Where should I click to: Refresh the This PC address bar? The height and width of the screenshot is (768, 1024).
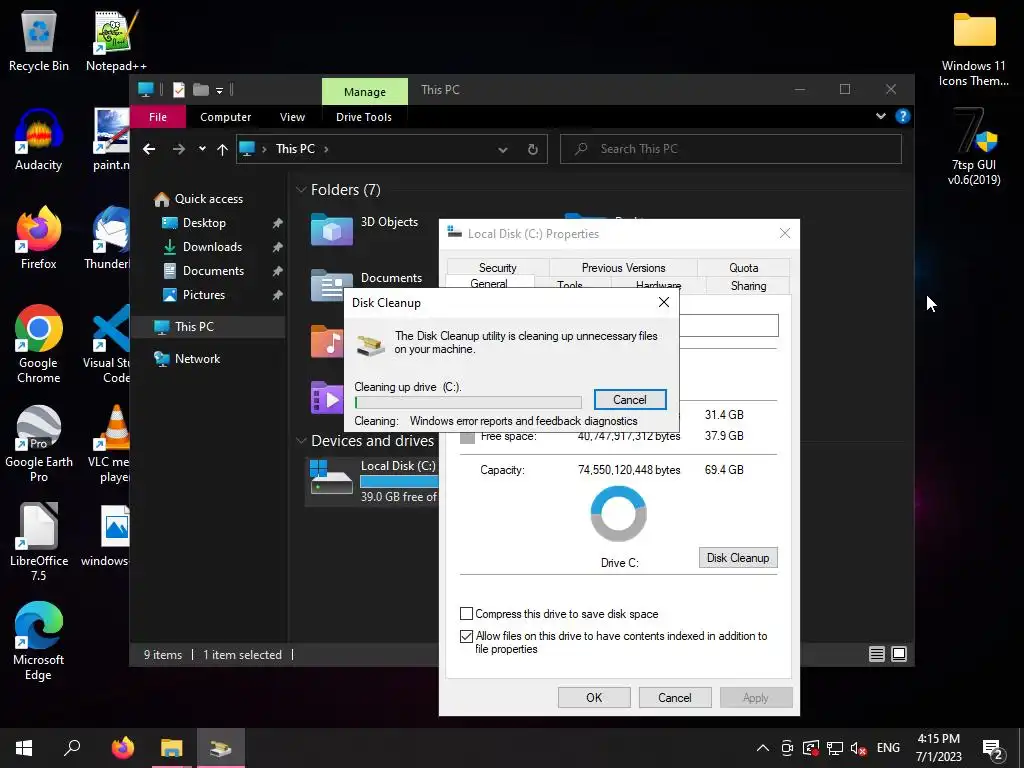click(533, 150)
